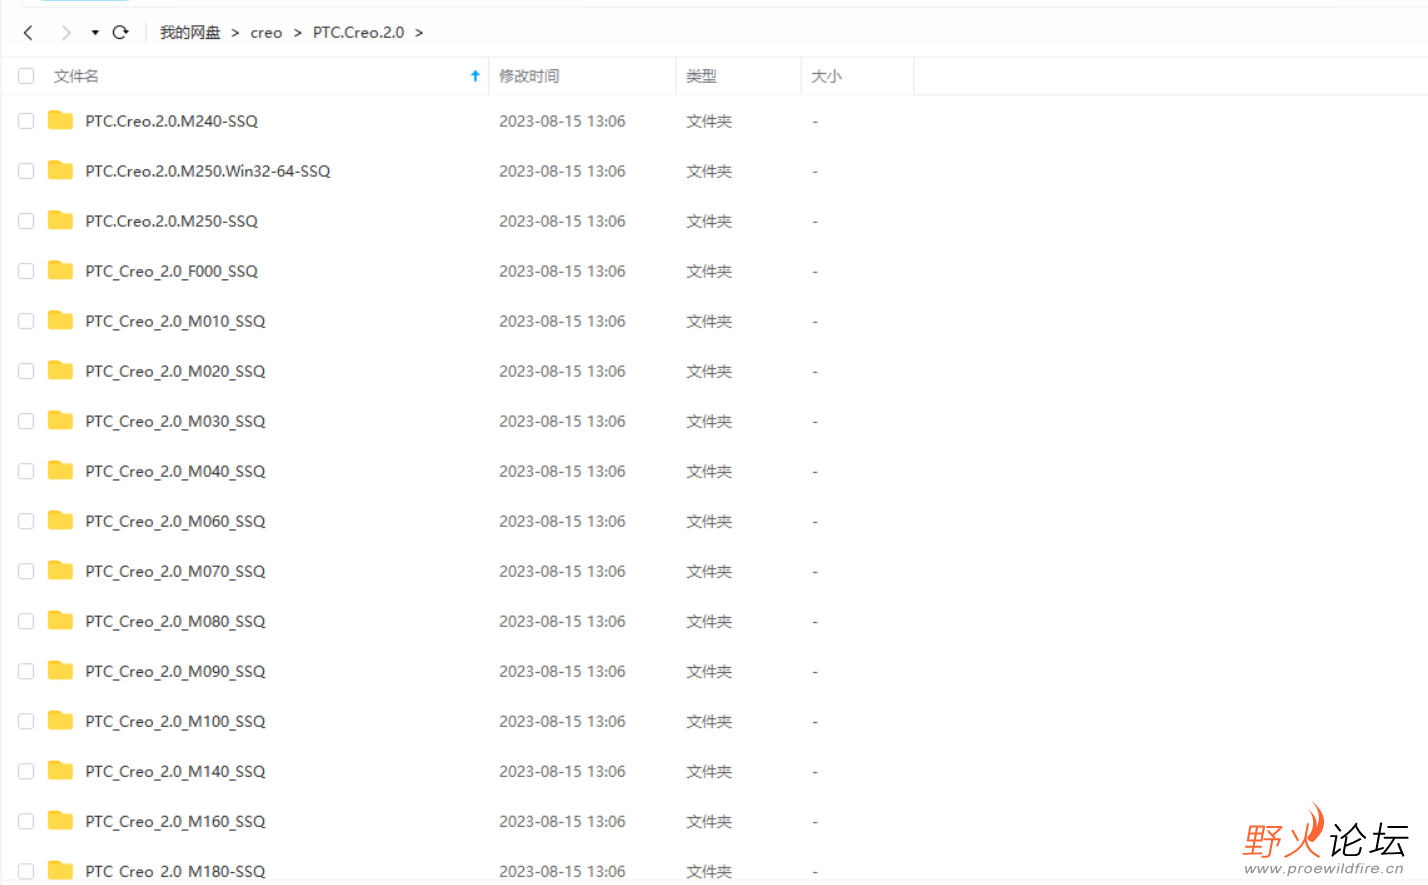
Task: Check the box for PTC.Creo.2.0.M240-SSQ
Action: [26, 121]
